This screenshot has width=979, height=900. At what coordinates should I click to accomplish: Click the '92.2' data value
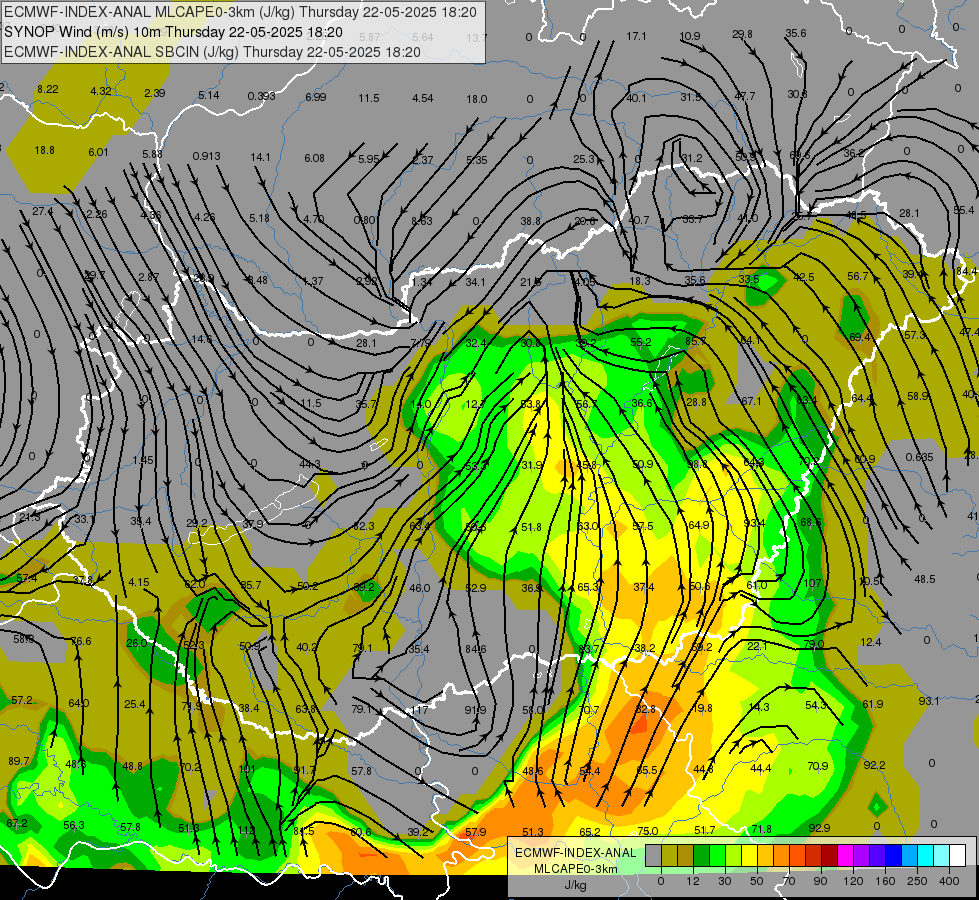click(874, 765)
